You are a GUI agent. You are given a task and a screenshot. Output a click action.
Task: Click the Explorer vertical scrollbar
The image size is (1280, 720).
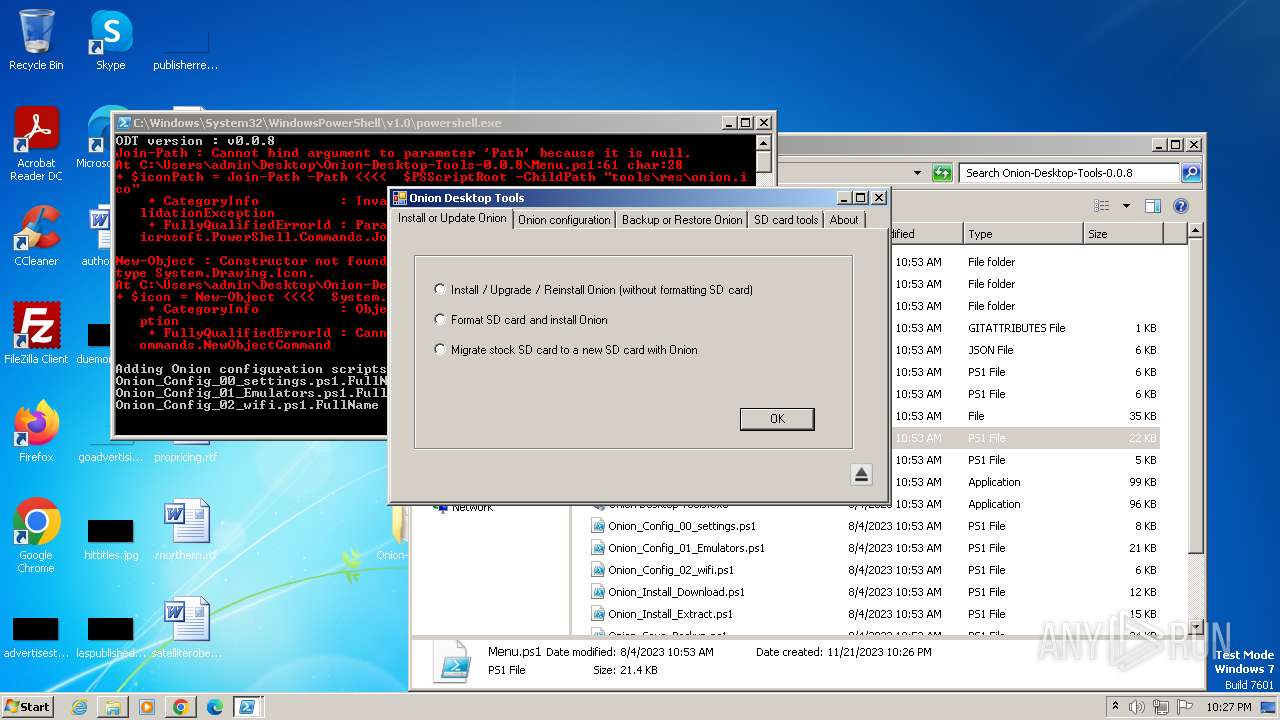point(1195,395)
